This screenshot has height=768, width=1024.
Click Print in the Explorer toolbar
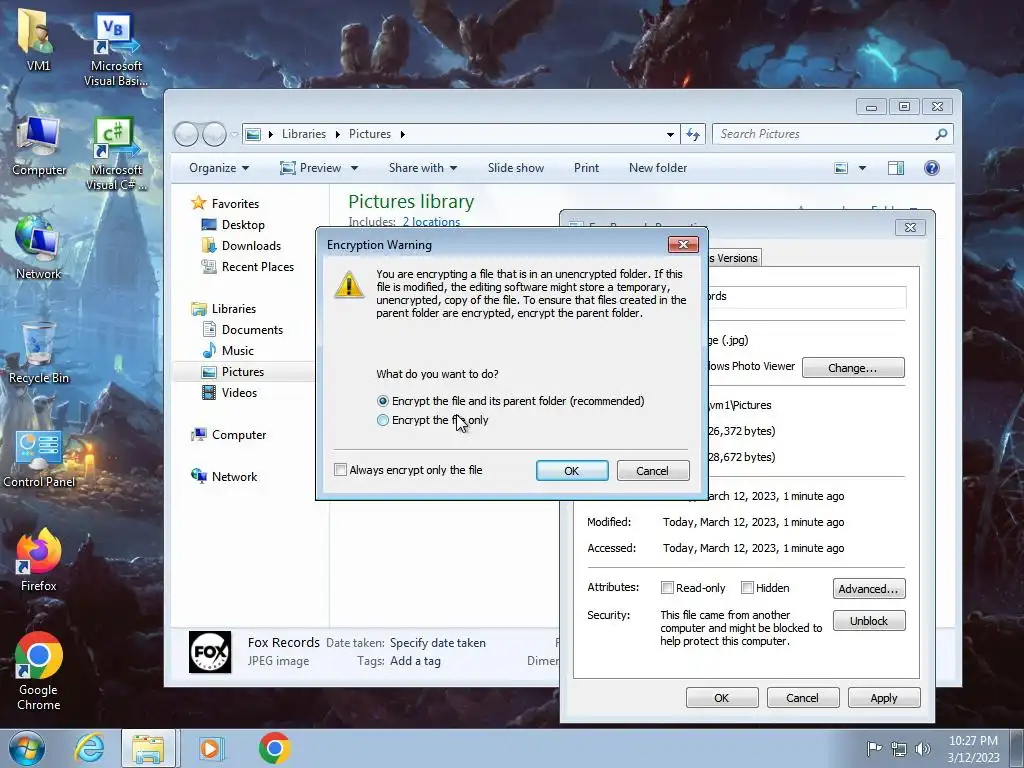pos(586,168)
